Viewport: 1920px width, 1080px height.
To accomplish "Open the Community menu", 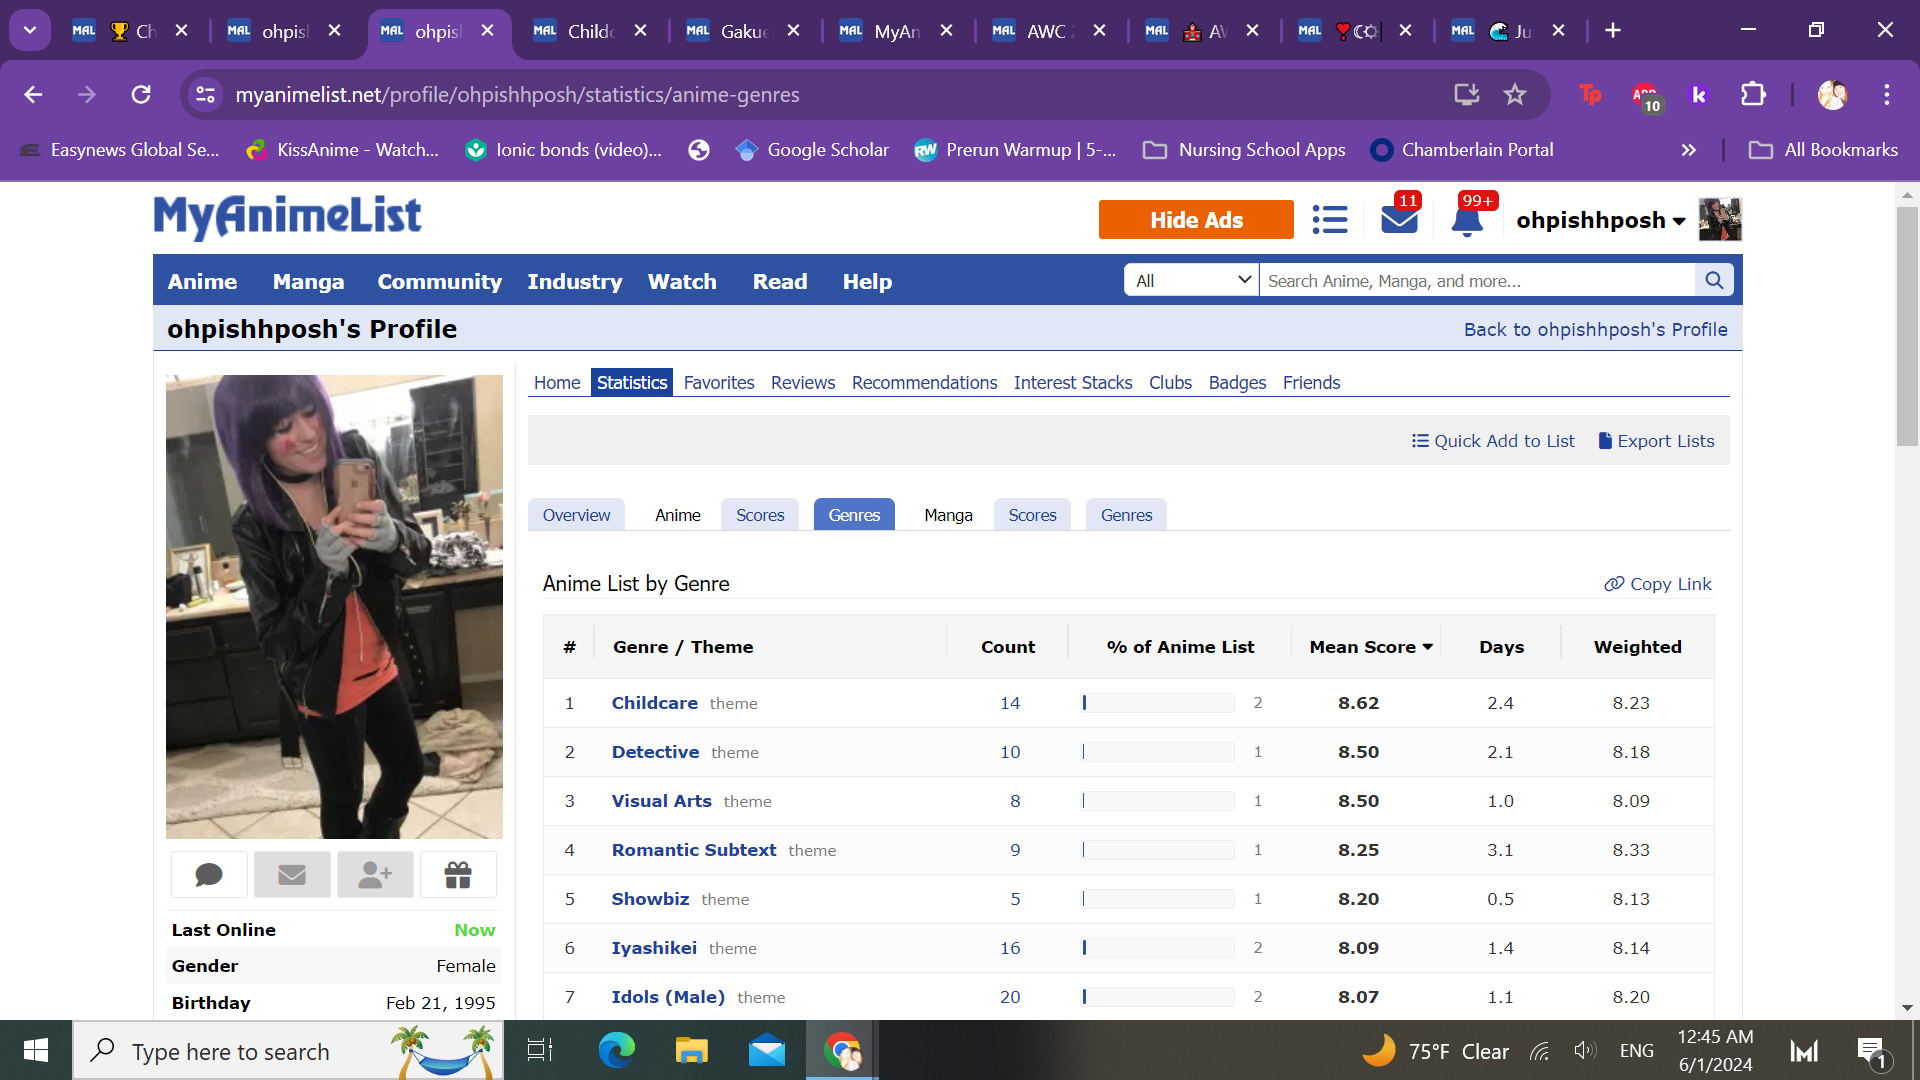I will (439, 281).
